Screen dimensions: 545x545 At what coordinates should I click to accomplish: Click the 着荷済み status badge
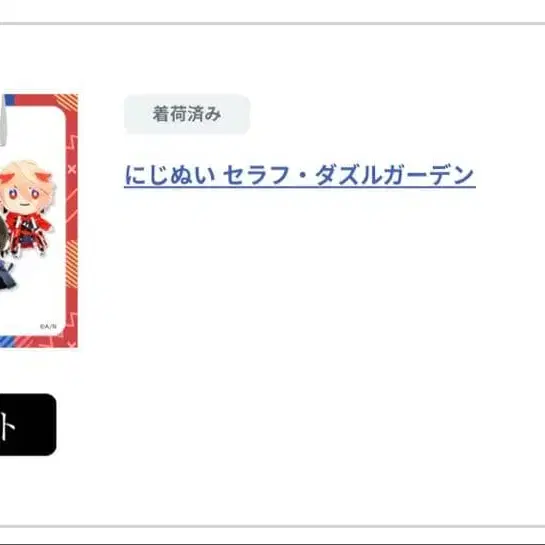pyautogui.click(x=187, y=114)
